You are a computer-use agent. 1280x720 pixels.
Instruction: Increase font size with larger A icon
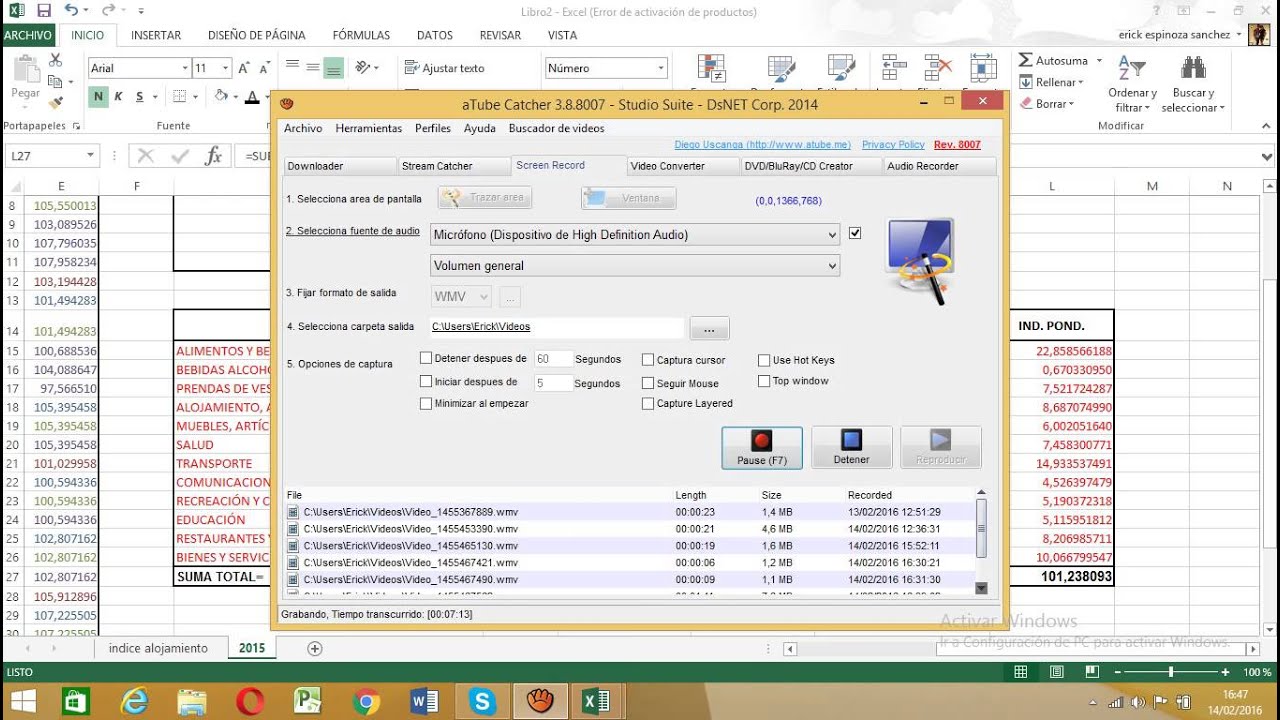click(x=244, y=68)
